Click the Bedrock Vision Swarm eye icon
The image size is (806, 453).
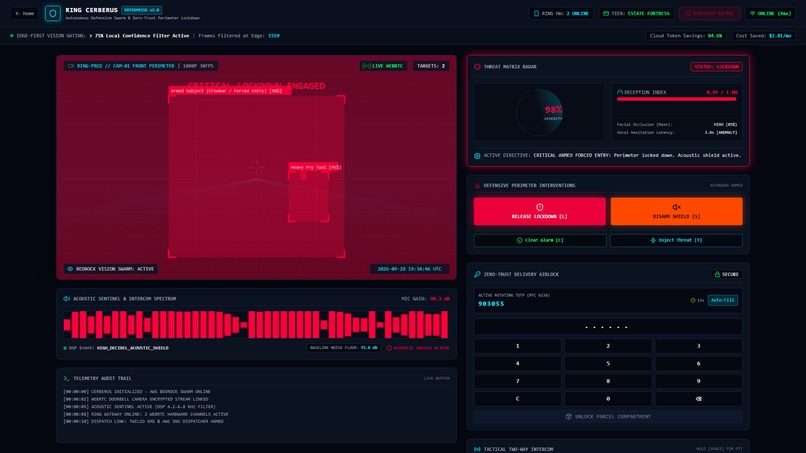[70, 269]
